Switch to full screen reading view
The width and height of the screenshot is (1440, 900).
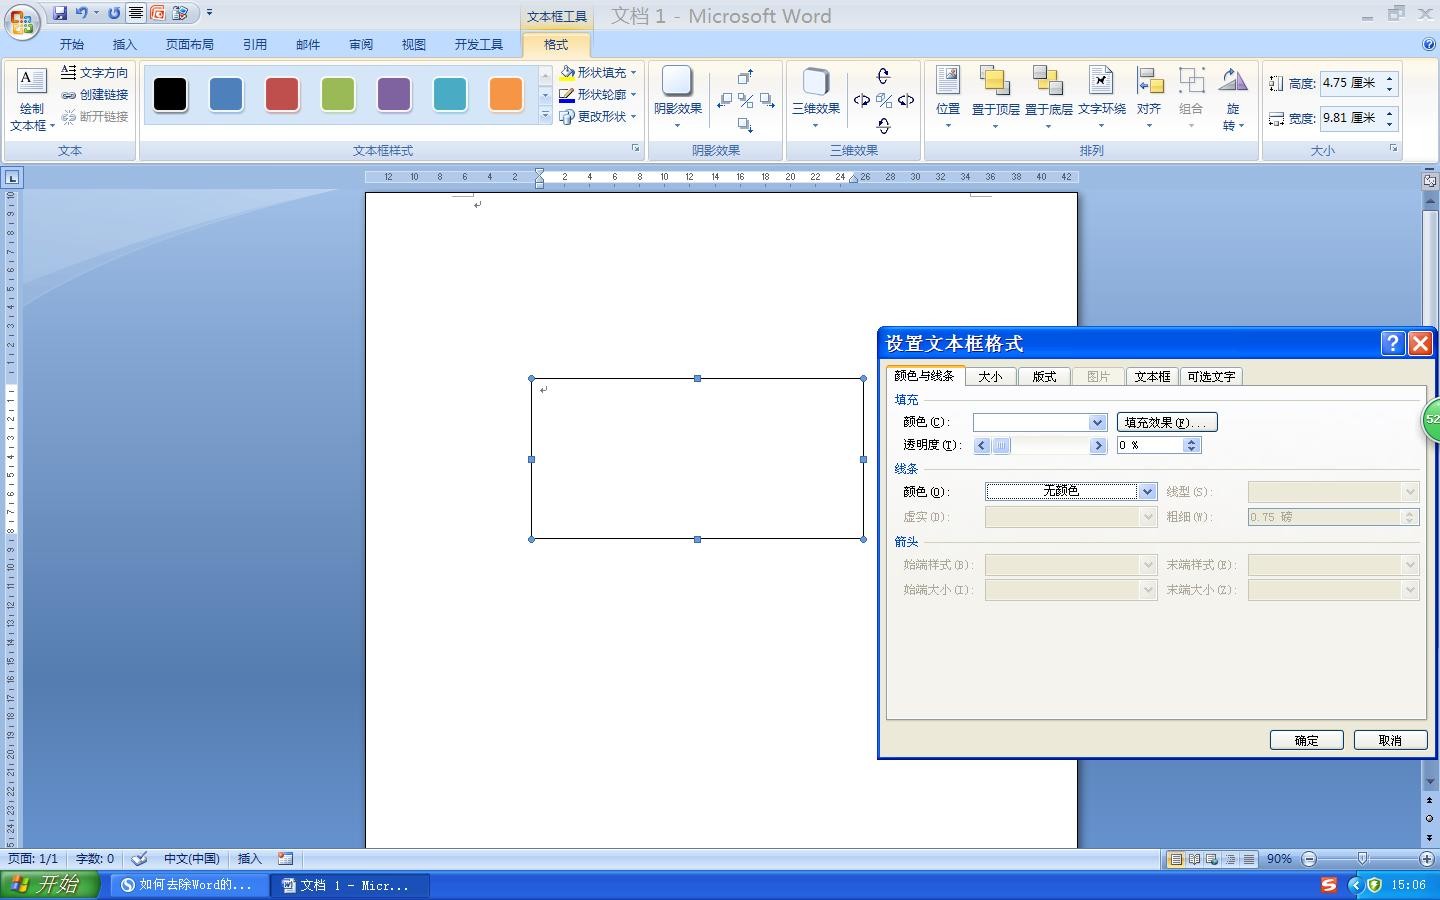coord(1194,859)
